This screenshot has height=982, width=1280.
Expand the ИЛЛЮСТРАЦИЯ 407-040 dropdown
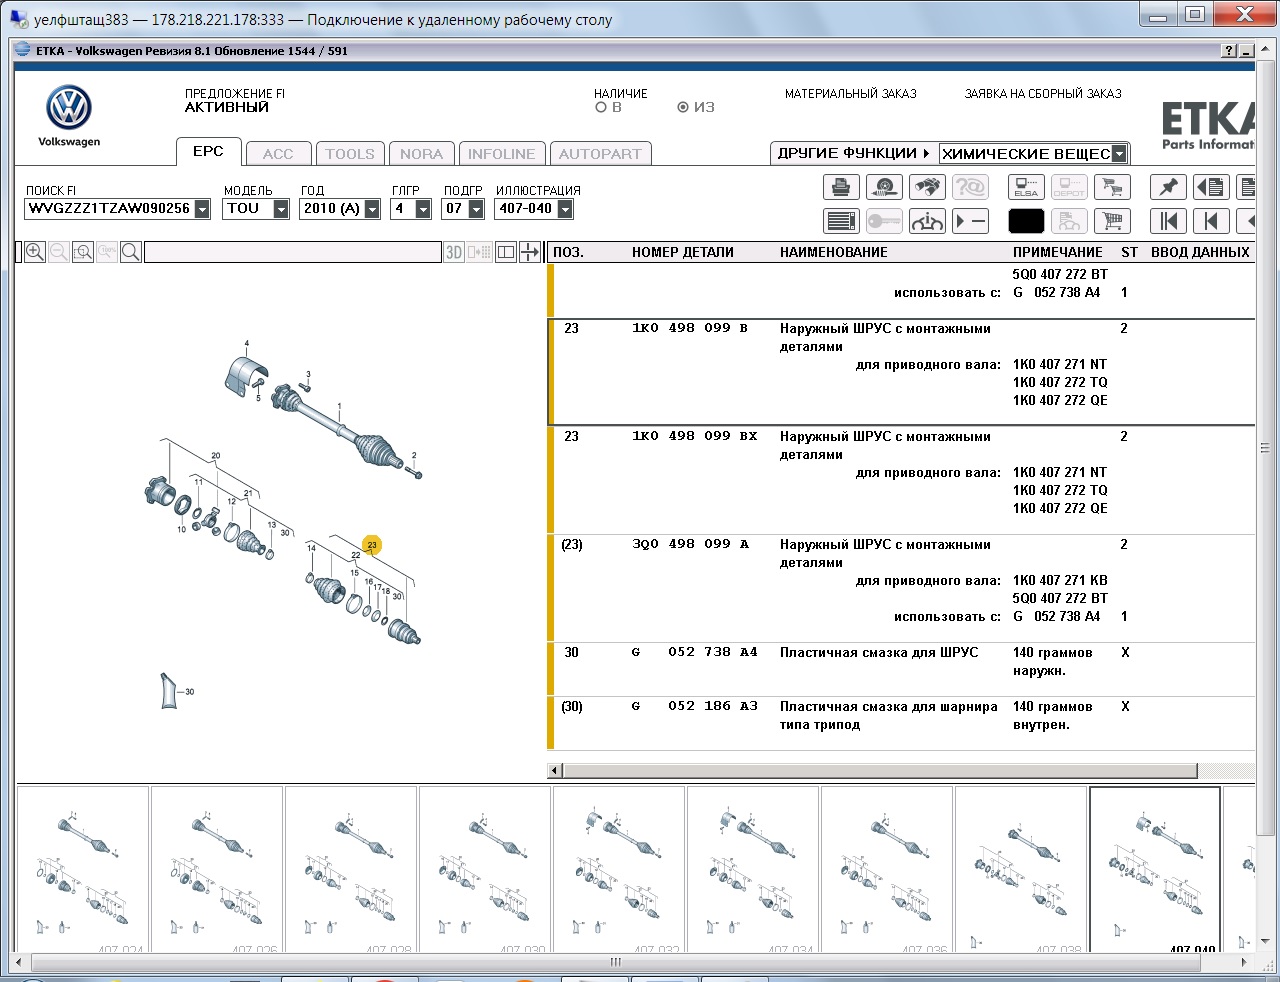[x=565, y=209]
